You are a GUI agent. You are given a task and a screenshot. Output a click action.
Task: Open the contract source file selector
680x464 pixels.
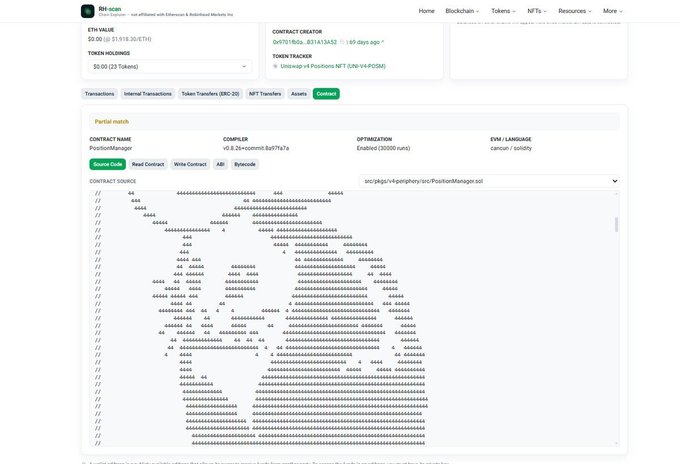(x=489, y=181)
